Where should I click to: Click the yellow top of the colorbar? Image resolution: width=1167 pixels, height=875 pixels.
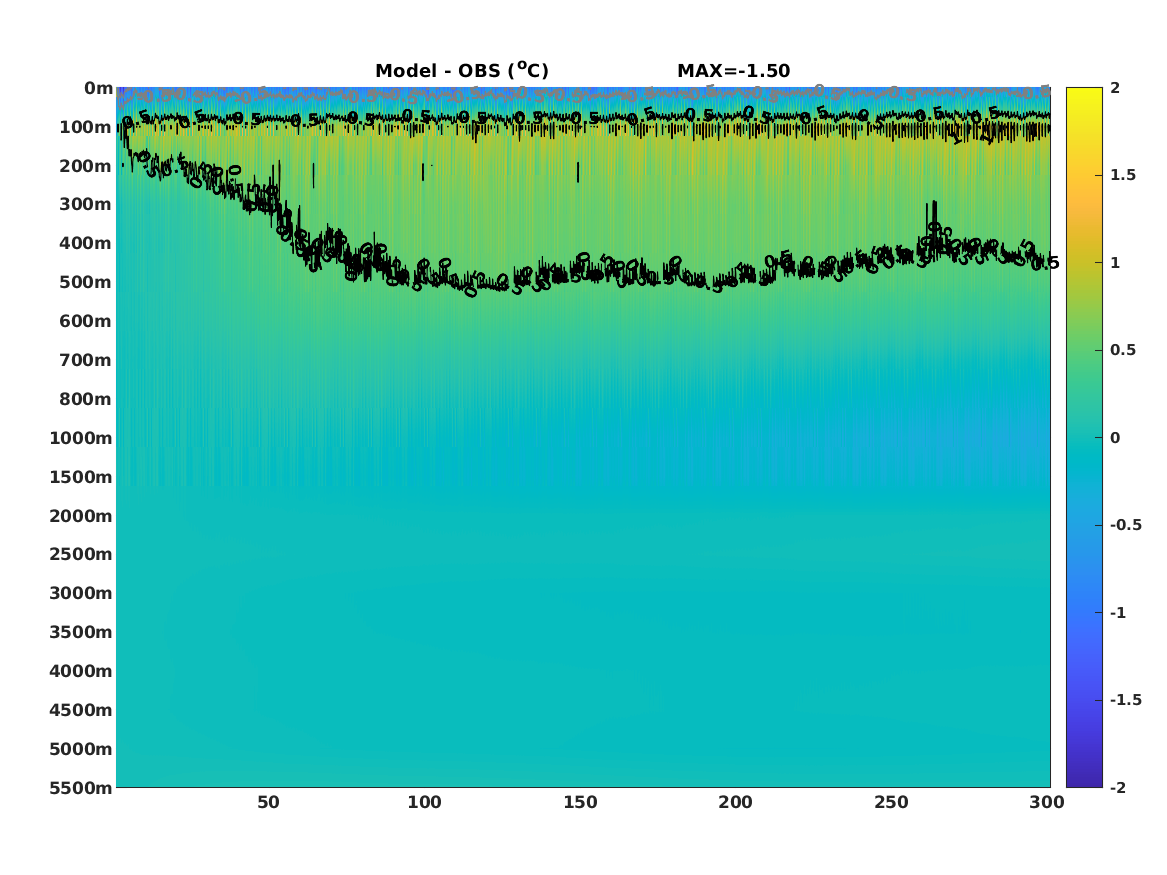[1084, 93]
